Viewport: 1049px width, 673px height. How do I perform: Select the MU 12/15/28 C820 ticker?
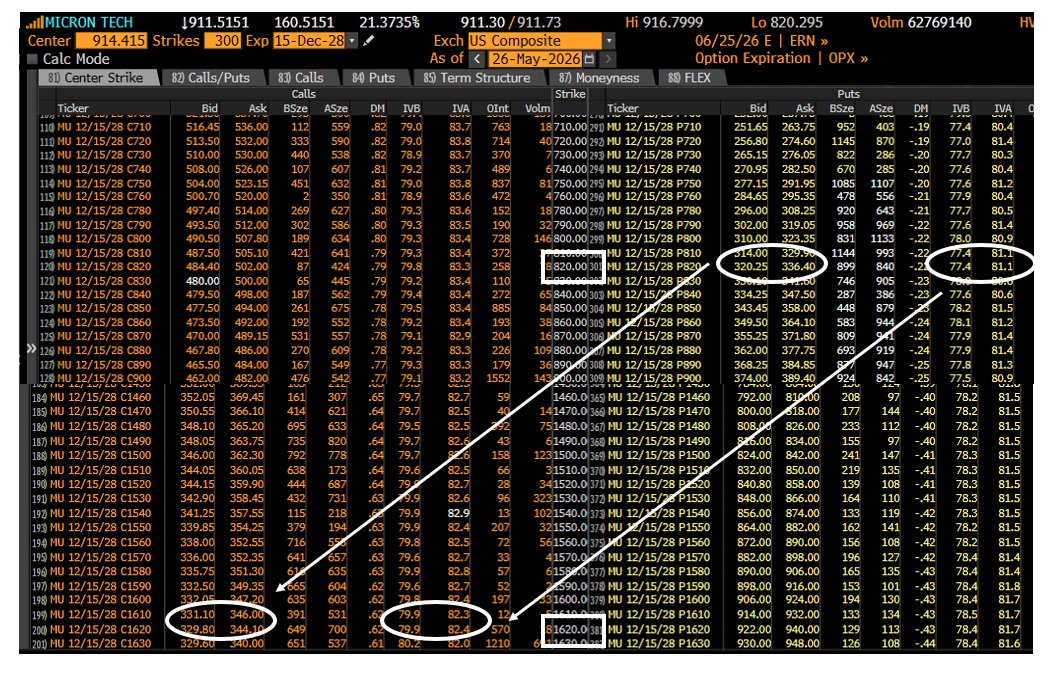pyautogui.click(x=104, y=267)
